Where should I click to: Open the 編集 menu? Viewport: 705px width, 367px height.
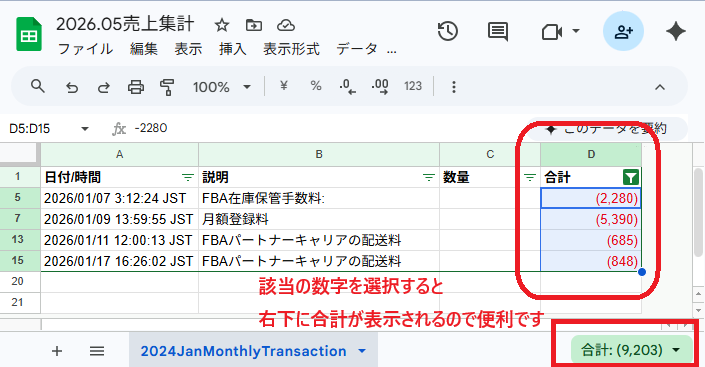tap(144, 49)
